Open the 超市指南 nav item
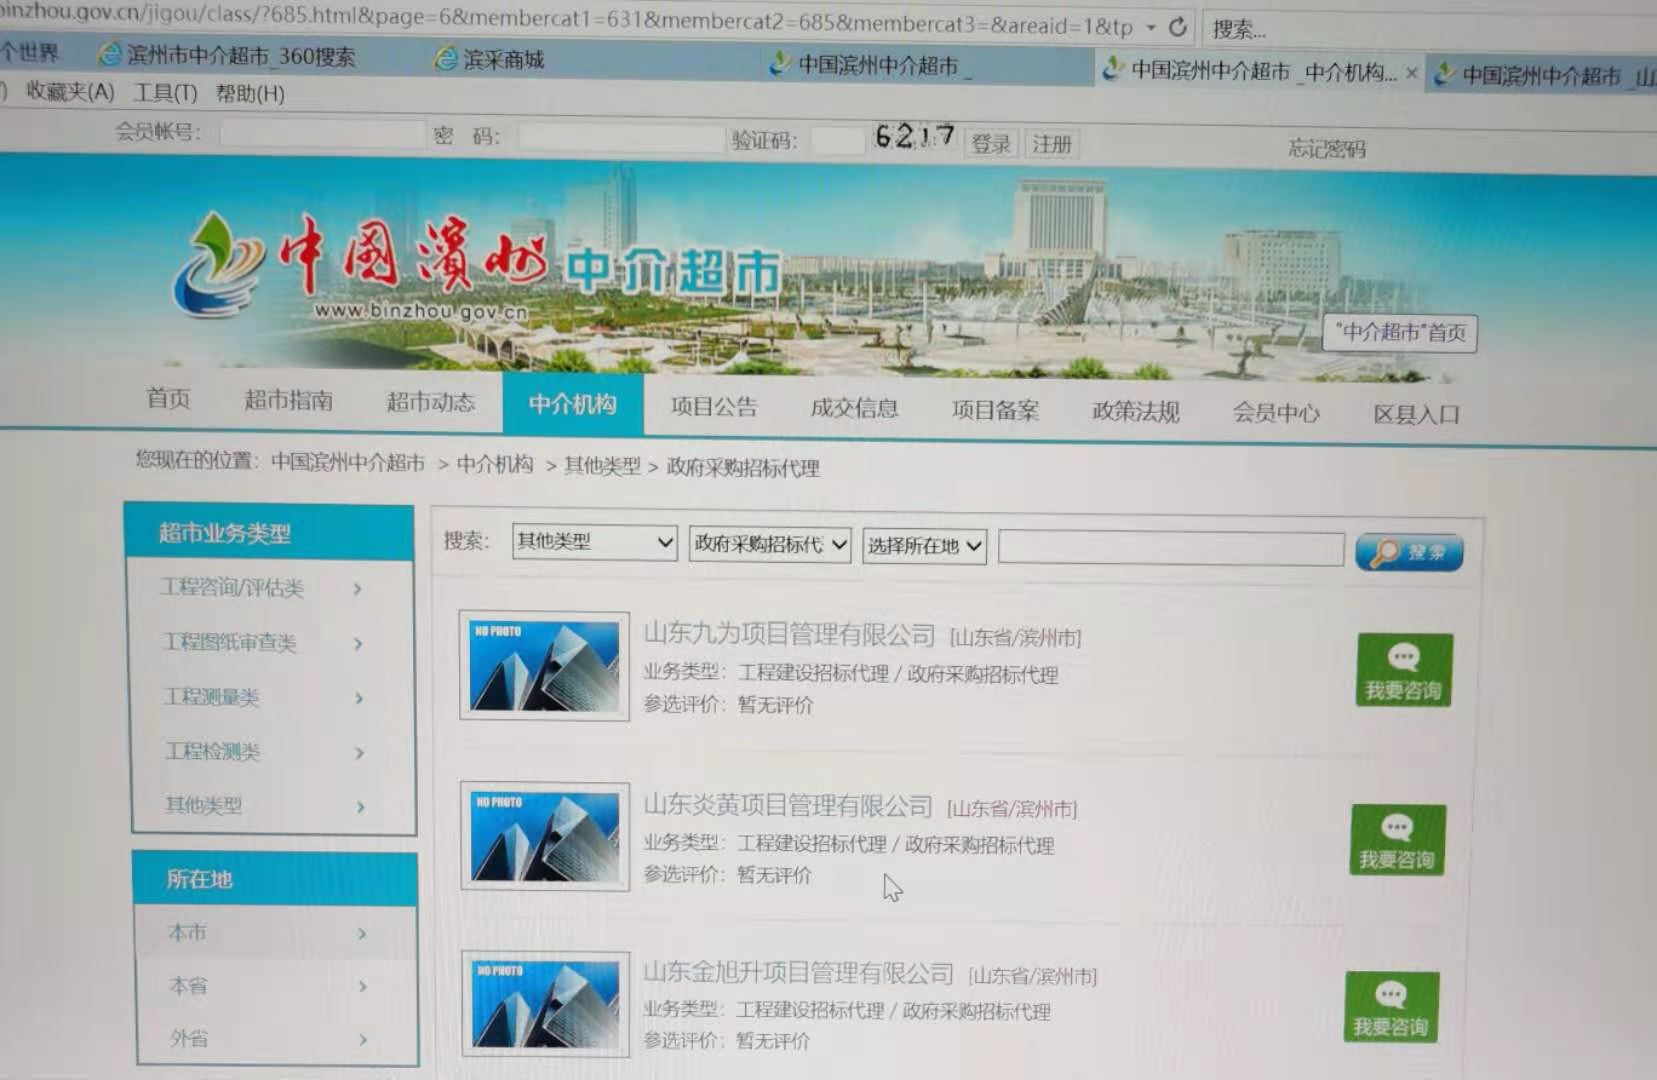The height and width of the screenshot is (1080, 1657). point(288,400)
